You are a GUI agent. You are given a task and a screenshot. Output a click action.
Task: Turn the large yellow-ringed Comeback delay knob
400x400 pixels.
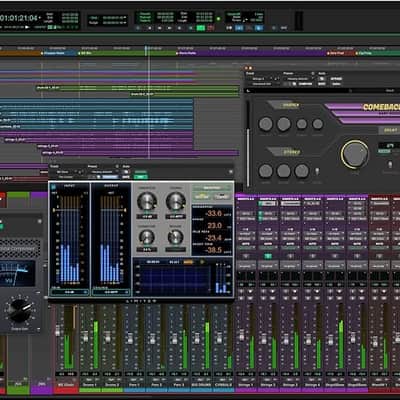pyautogui.click(x=354, y=154)
